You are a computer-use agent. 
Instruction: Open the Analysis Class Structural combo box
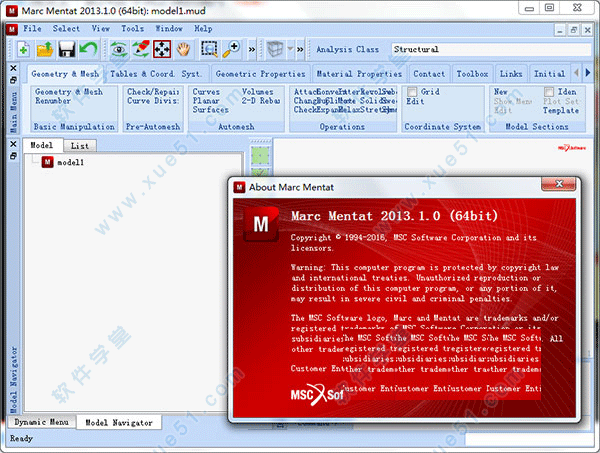point(491,49)
